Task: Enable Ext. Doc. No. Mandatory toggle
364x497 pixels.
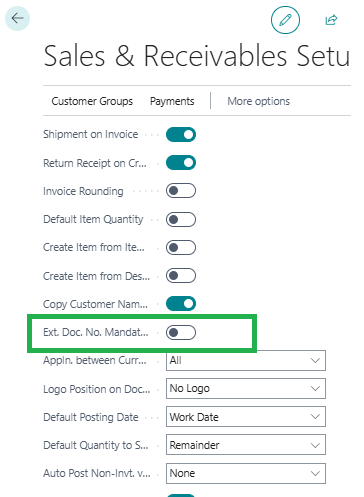Action: 181,332
